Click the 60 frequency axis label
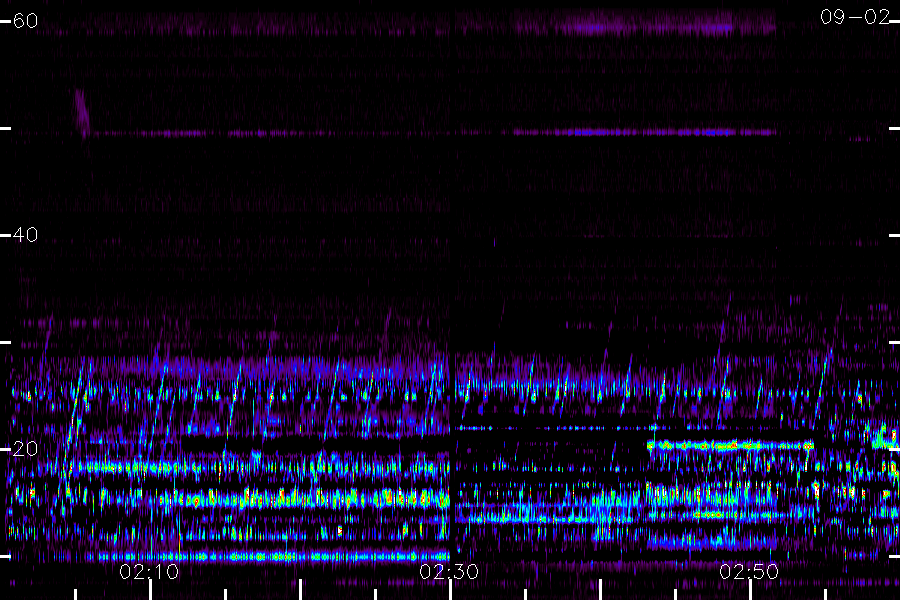The height and width of the screenshot is (600, 900). point(25,21)
